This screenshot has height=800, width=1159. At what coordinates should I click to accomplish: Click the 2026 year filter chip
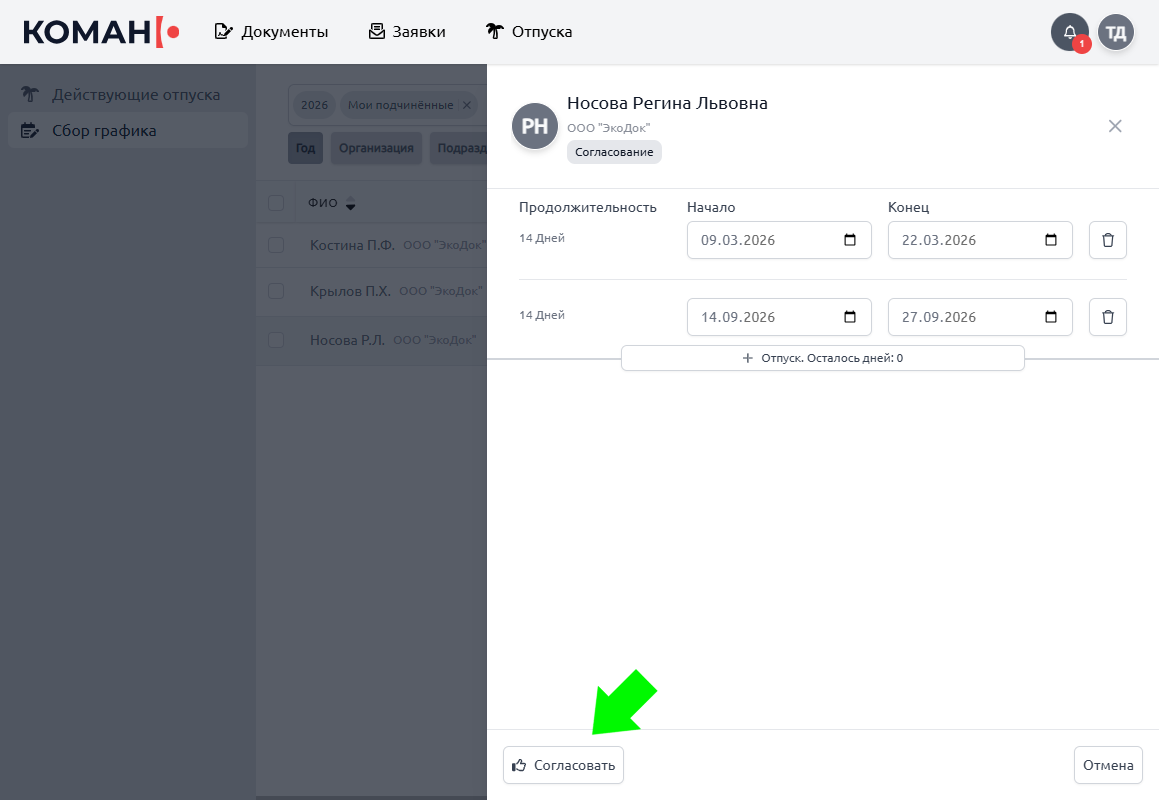tap(314, 105)
